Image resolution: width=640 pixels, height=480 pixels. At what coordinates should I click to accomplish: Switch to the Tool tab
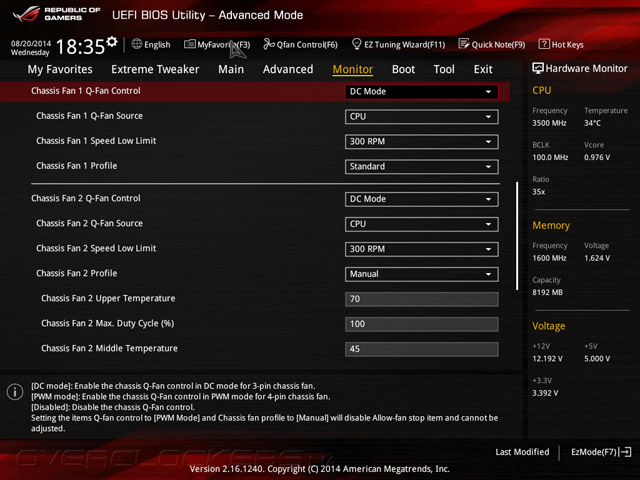coord(444,69)
